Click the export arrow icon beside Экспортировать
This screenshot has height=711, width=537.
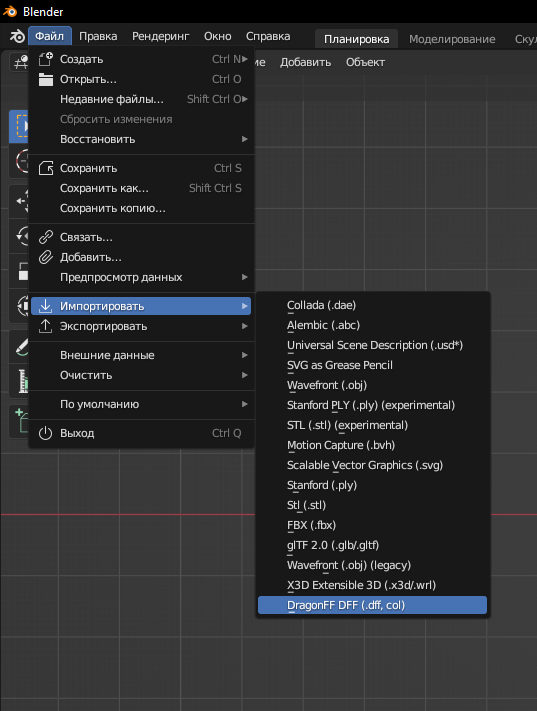click(x=45, y=326)
